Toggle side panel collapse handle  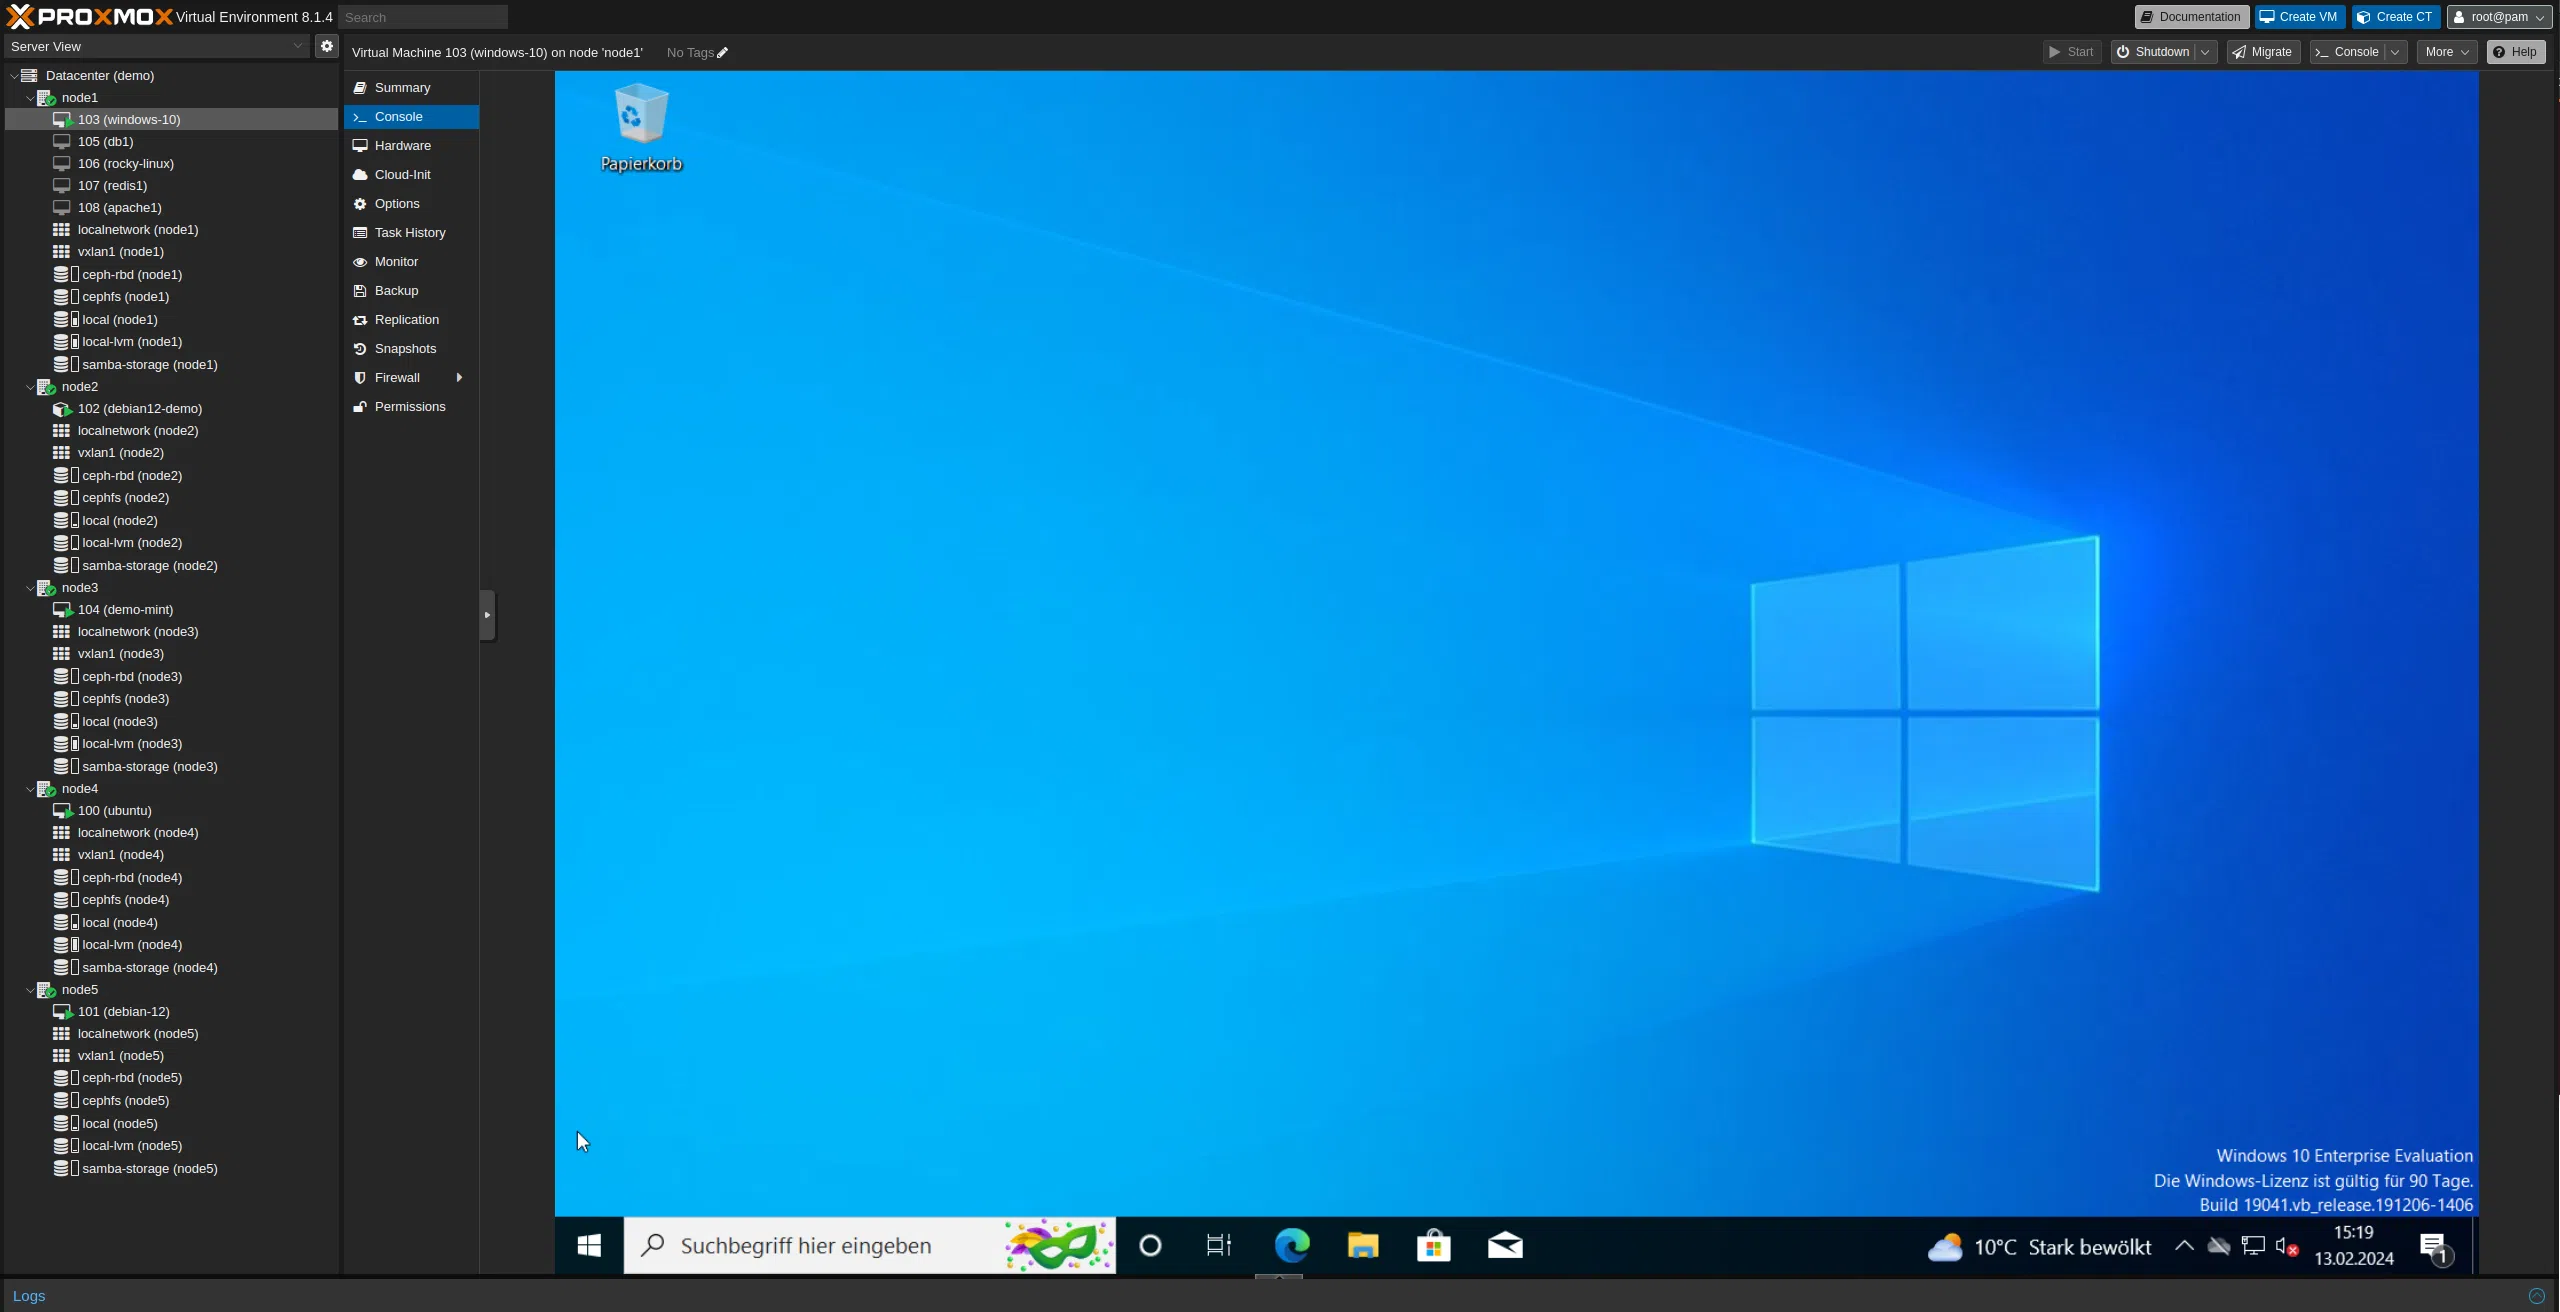(x=487, y=615)
